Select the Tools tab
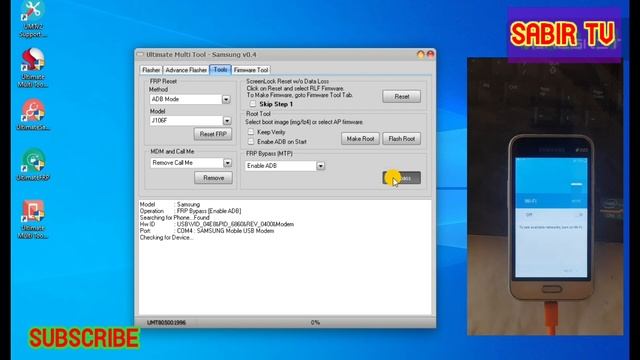Screen dimensions: 640x360 click(x=220, y=69)
